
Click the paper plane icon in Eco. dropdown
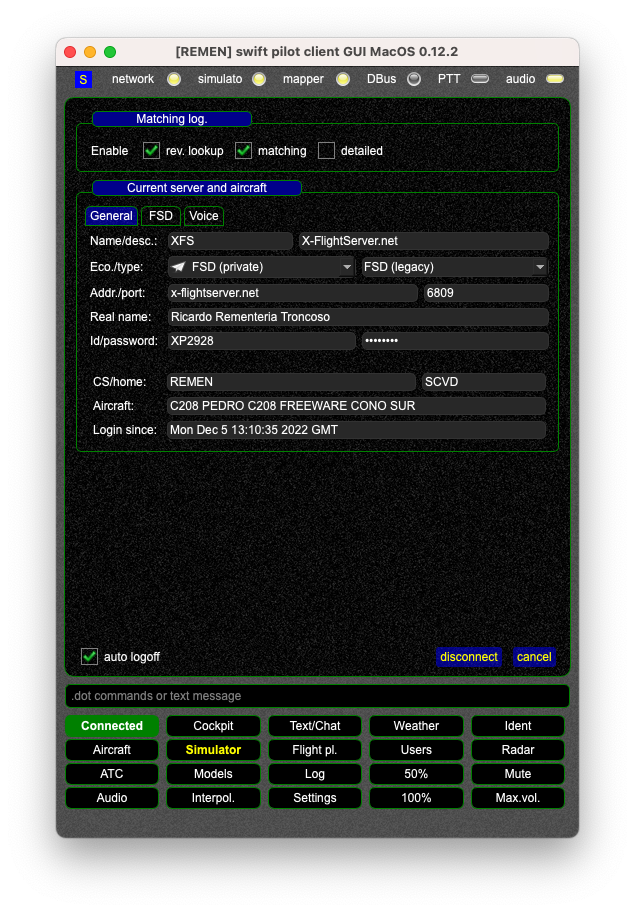click(x=179, y=267)
